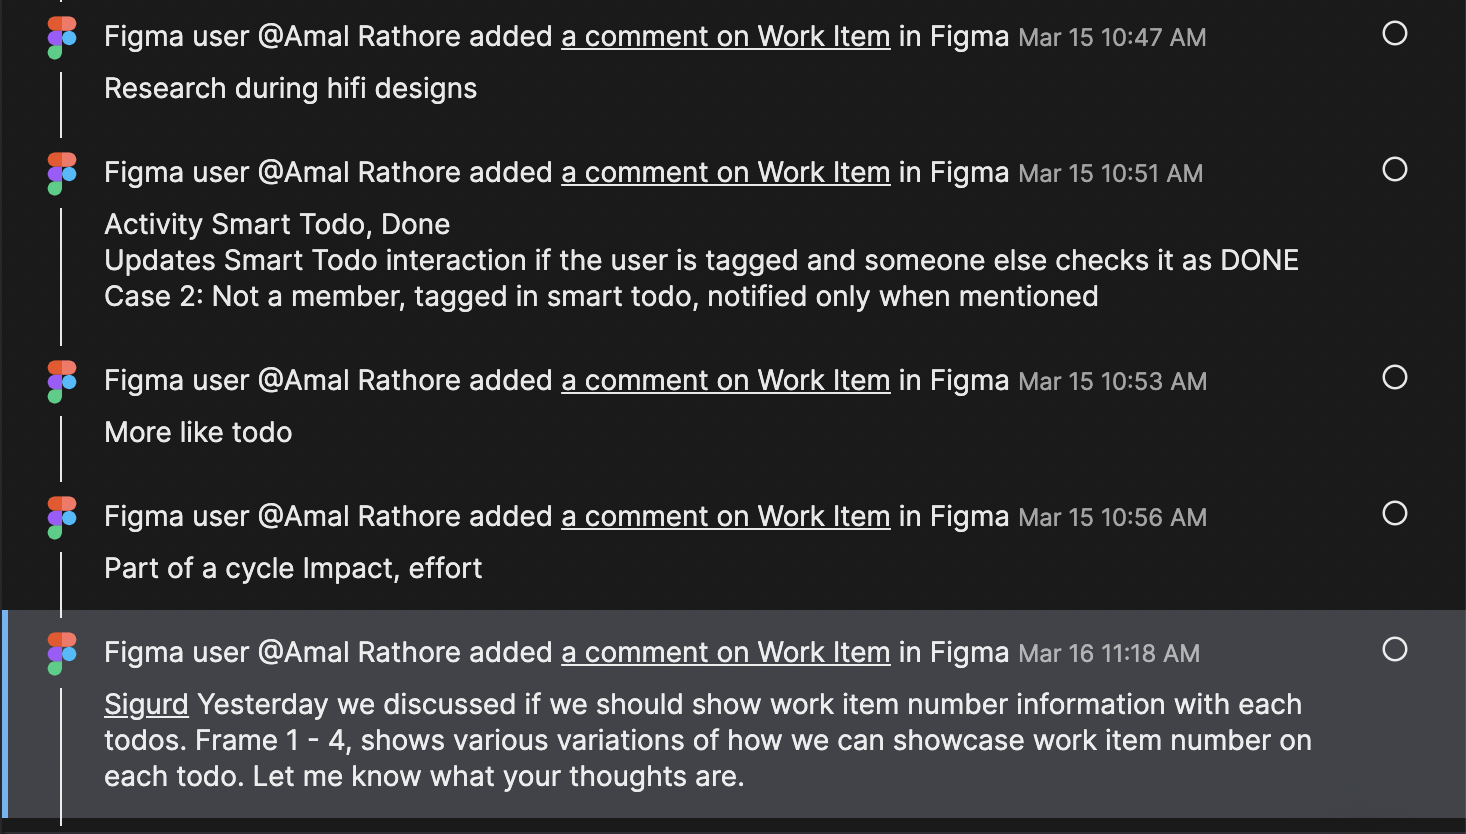Check the circle on the 10:56 AM notification
This screenshot has height=834, width=1466.
[1394, 514]
